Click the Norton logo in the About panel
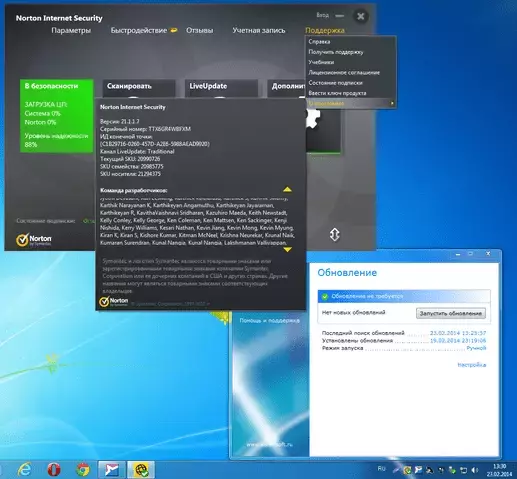 [x=114, y=301]
